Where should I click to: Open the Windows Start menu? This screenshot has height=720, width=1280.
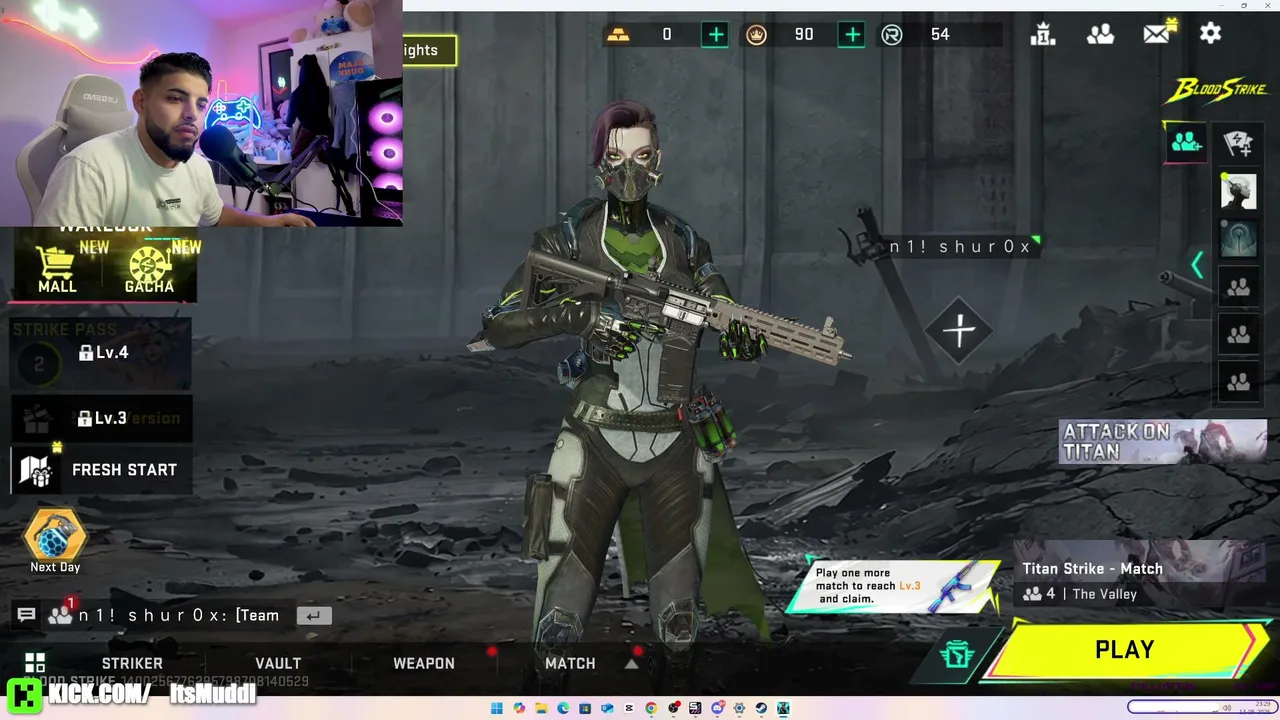pyautogui.click(x=497, y=708)
